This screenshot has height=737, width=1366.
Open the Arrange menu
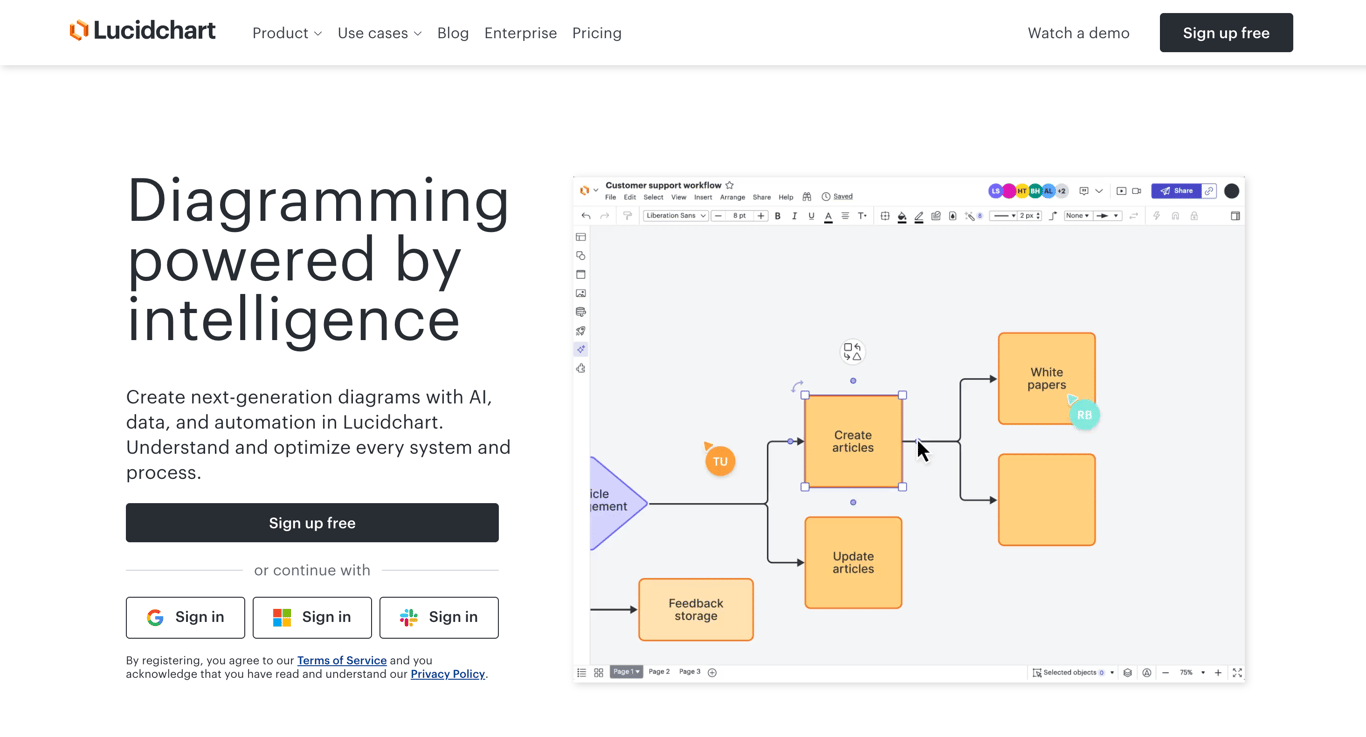click(732, 197)
